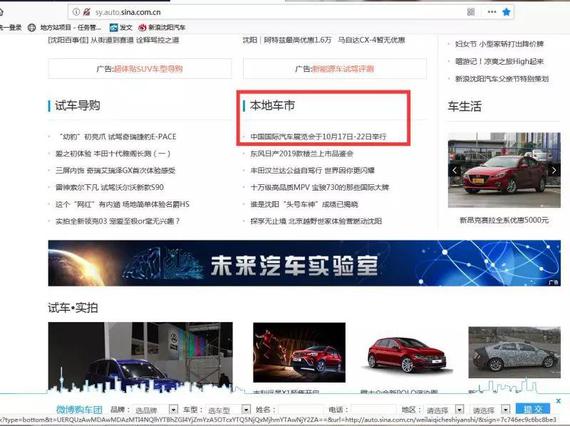Open the 本地车市 section heading
Screen dimensions: 570x426
[272, 105]
